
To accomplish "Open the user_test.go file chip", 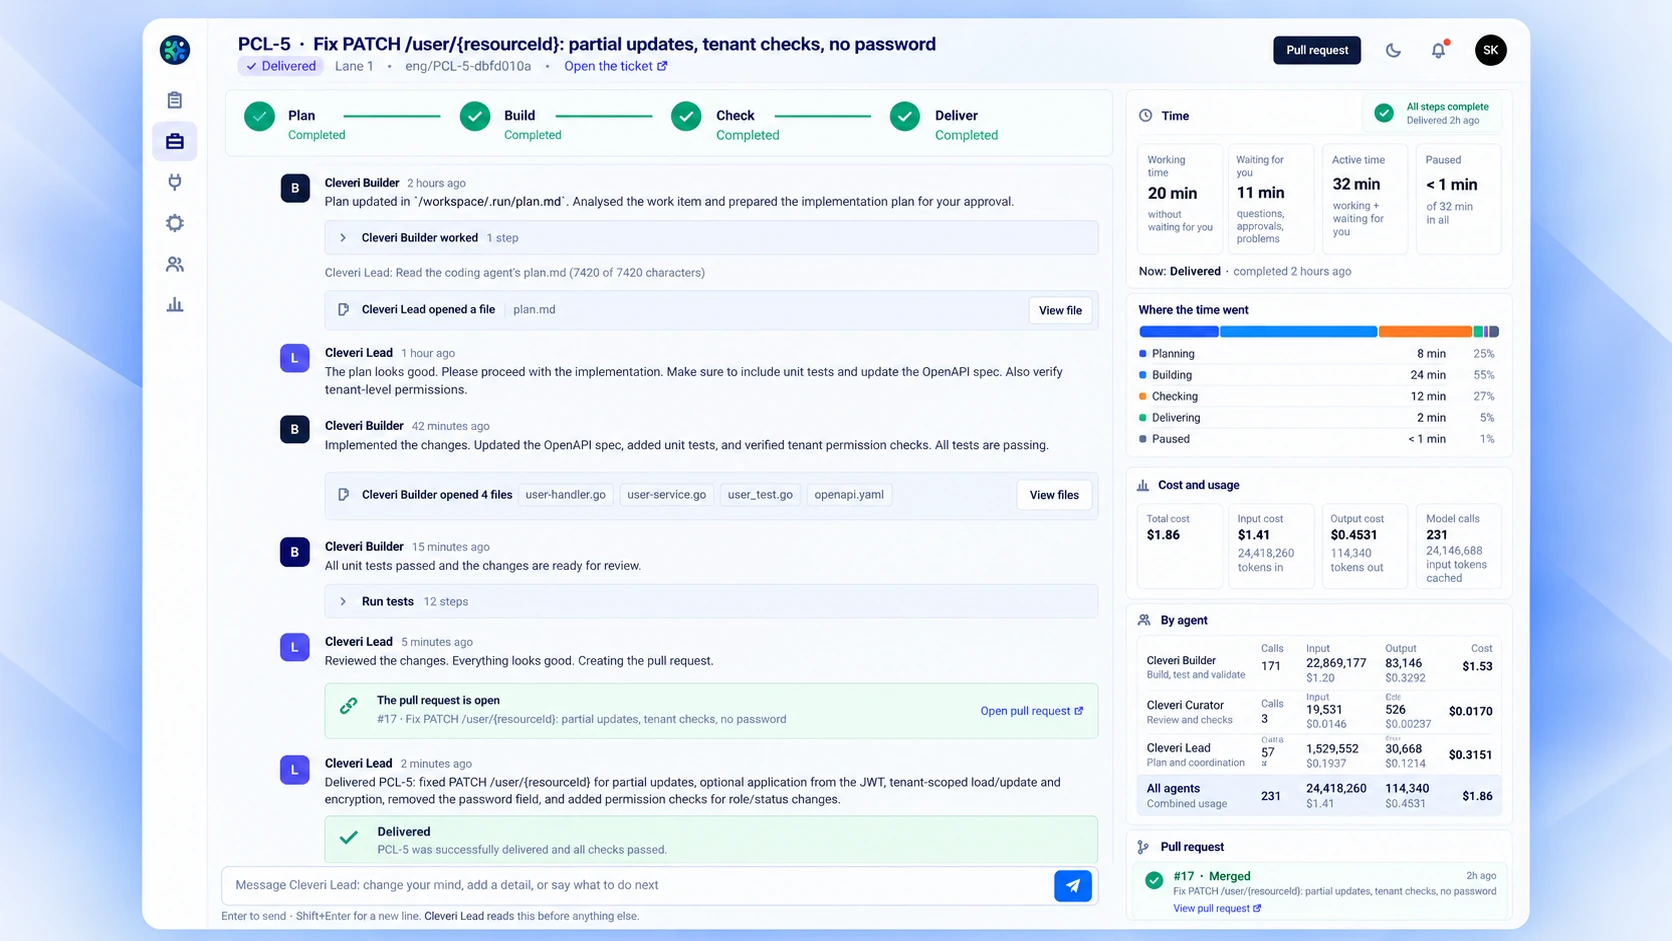I will (760, 495).
